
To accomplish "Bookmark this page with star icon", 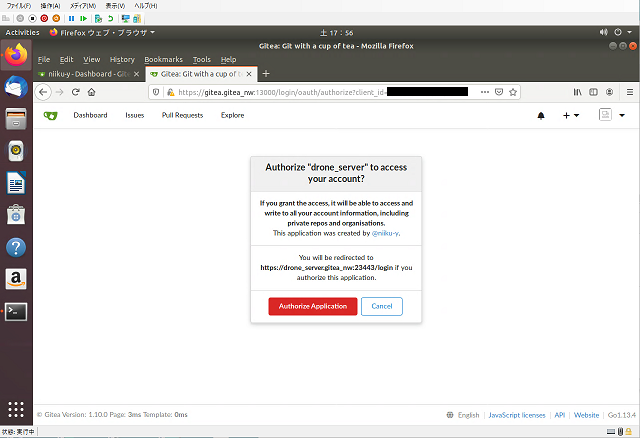I will point(513,92).
